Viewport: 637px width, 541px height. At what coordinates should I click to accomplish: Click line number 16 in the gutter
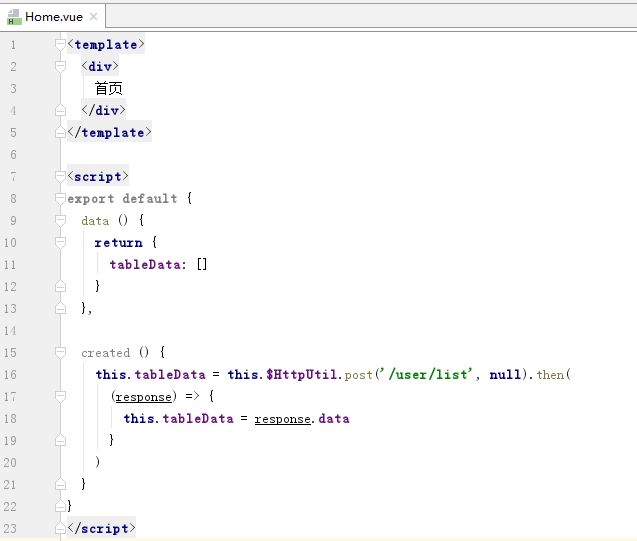(x=10, y=374)
